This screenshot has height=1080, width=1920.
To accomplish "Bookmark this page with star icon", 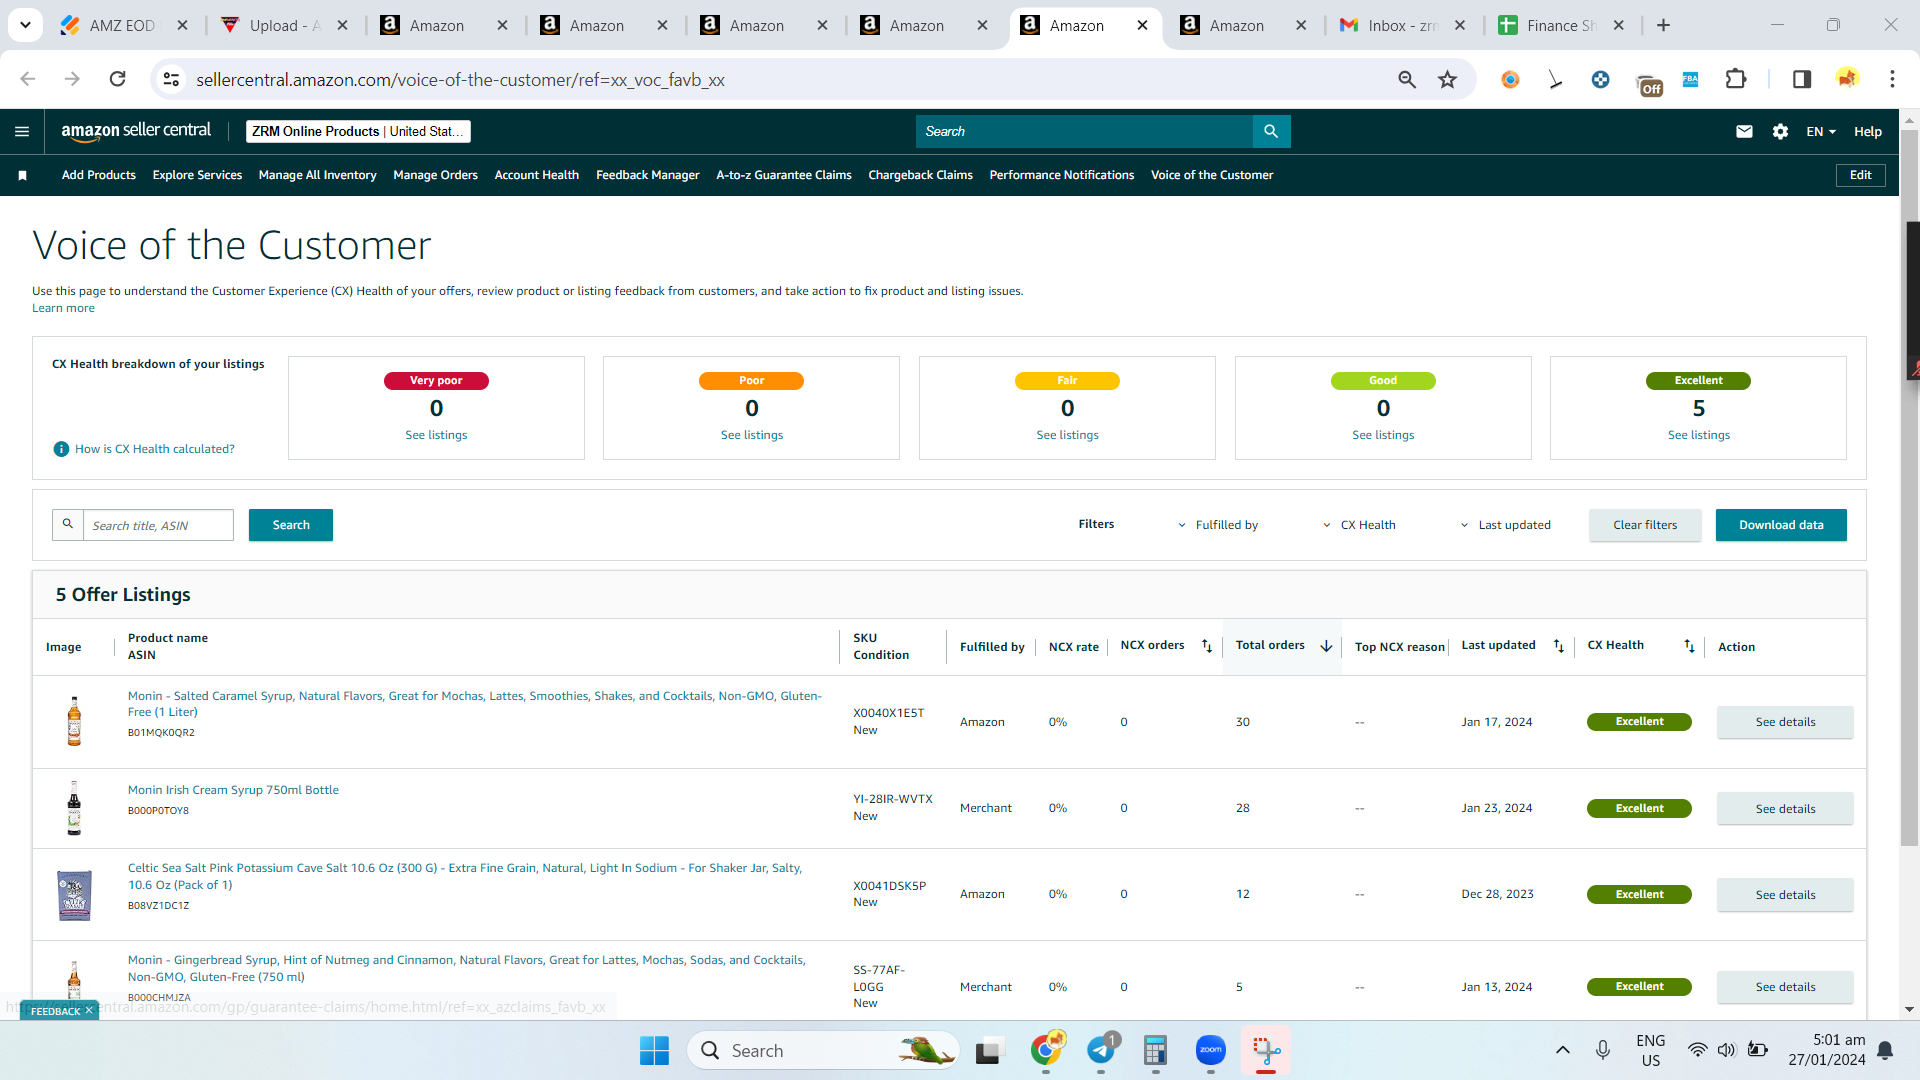I will (x=1447, y=79).
